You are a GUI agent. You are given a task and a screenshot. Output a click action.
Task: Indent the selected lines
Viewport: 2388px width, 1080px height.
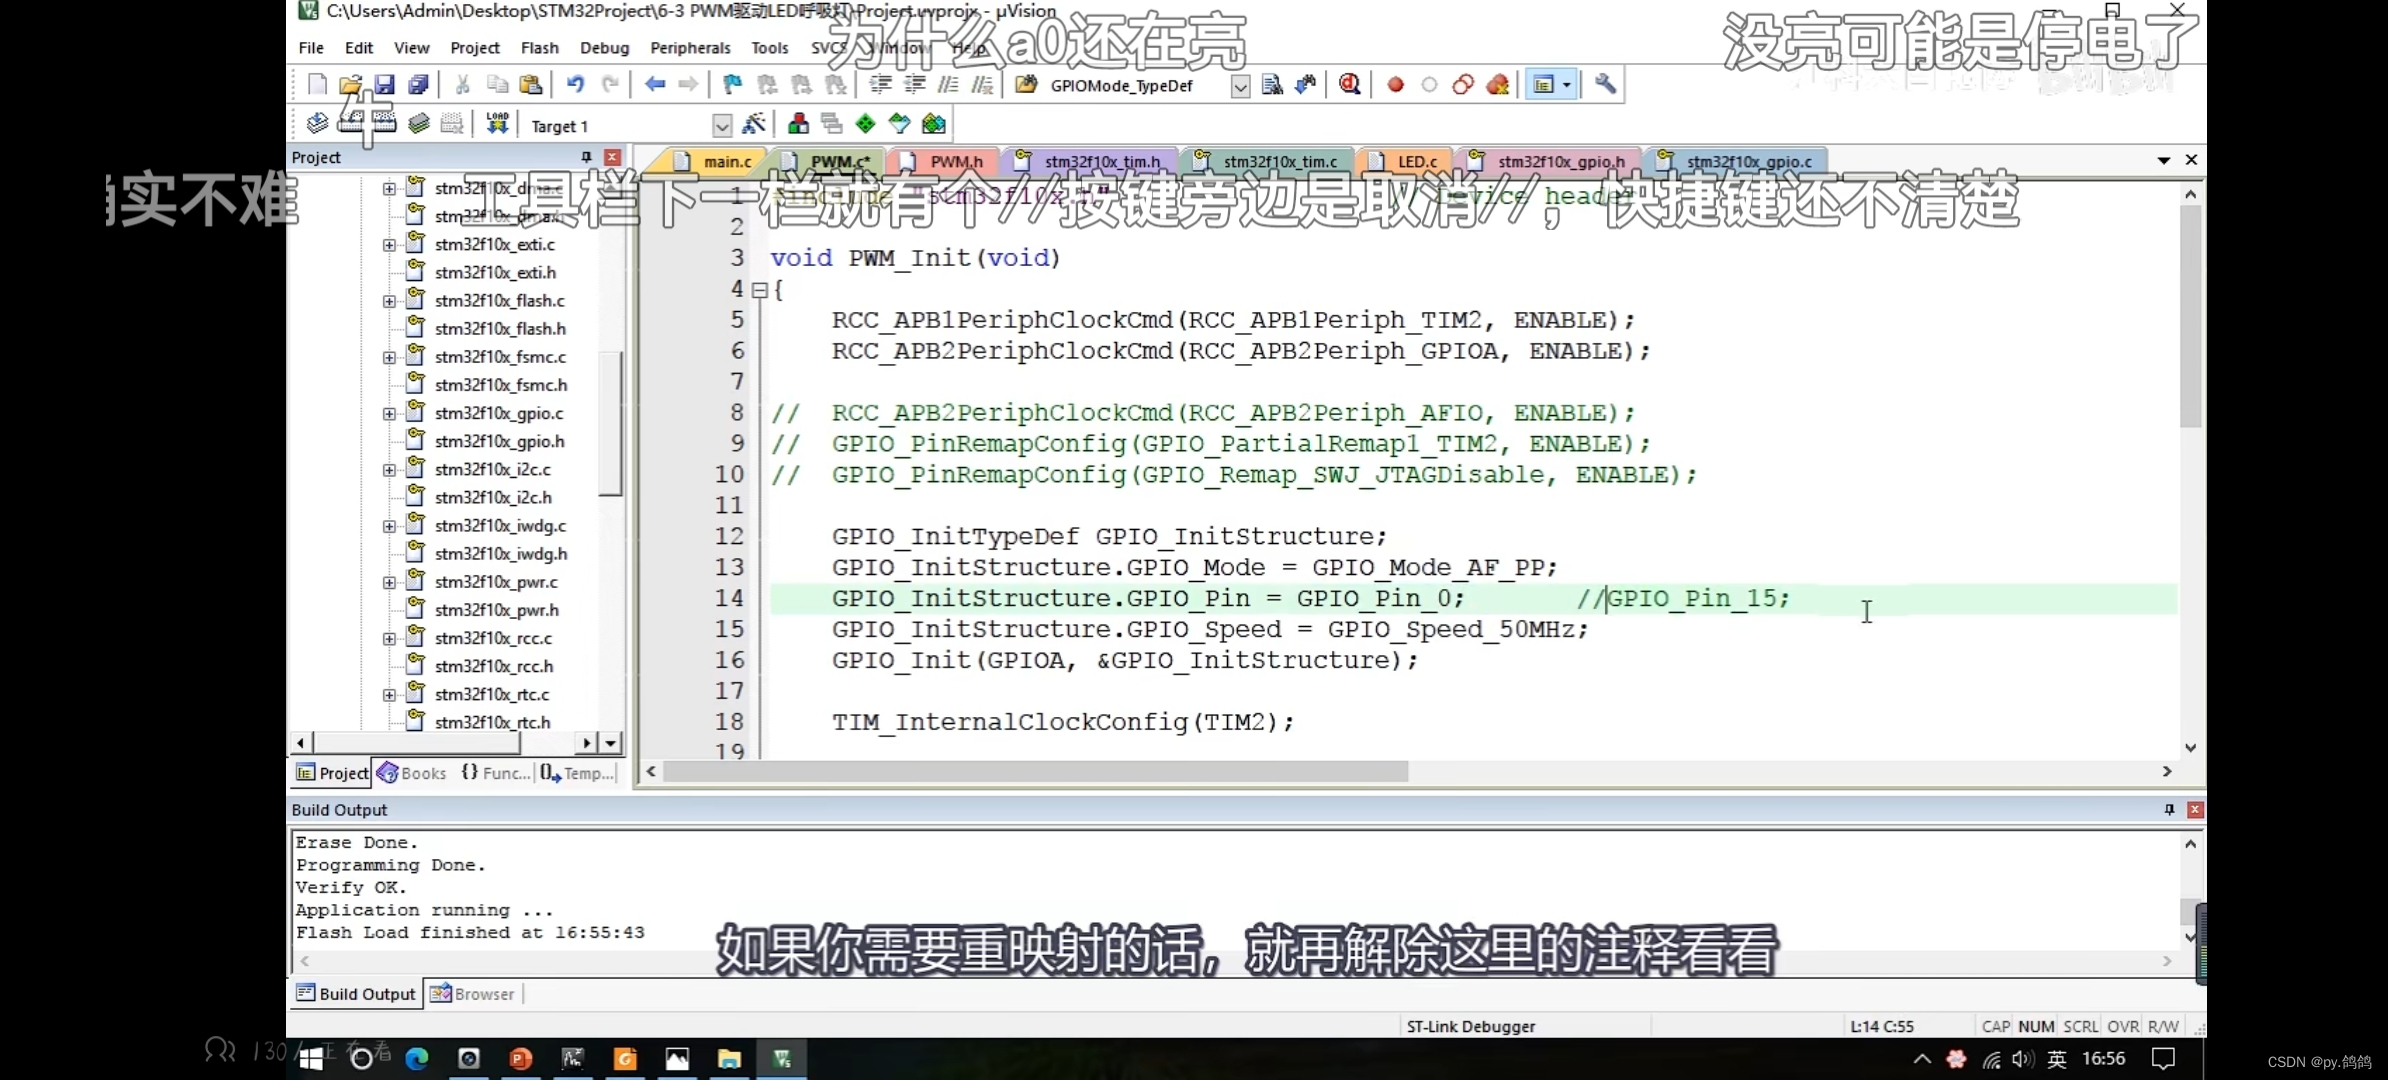tap(880, 85)
